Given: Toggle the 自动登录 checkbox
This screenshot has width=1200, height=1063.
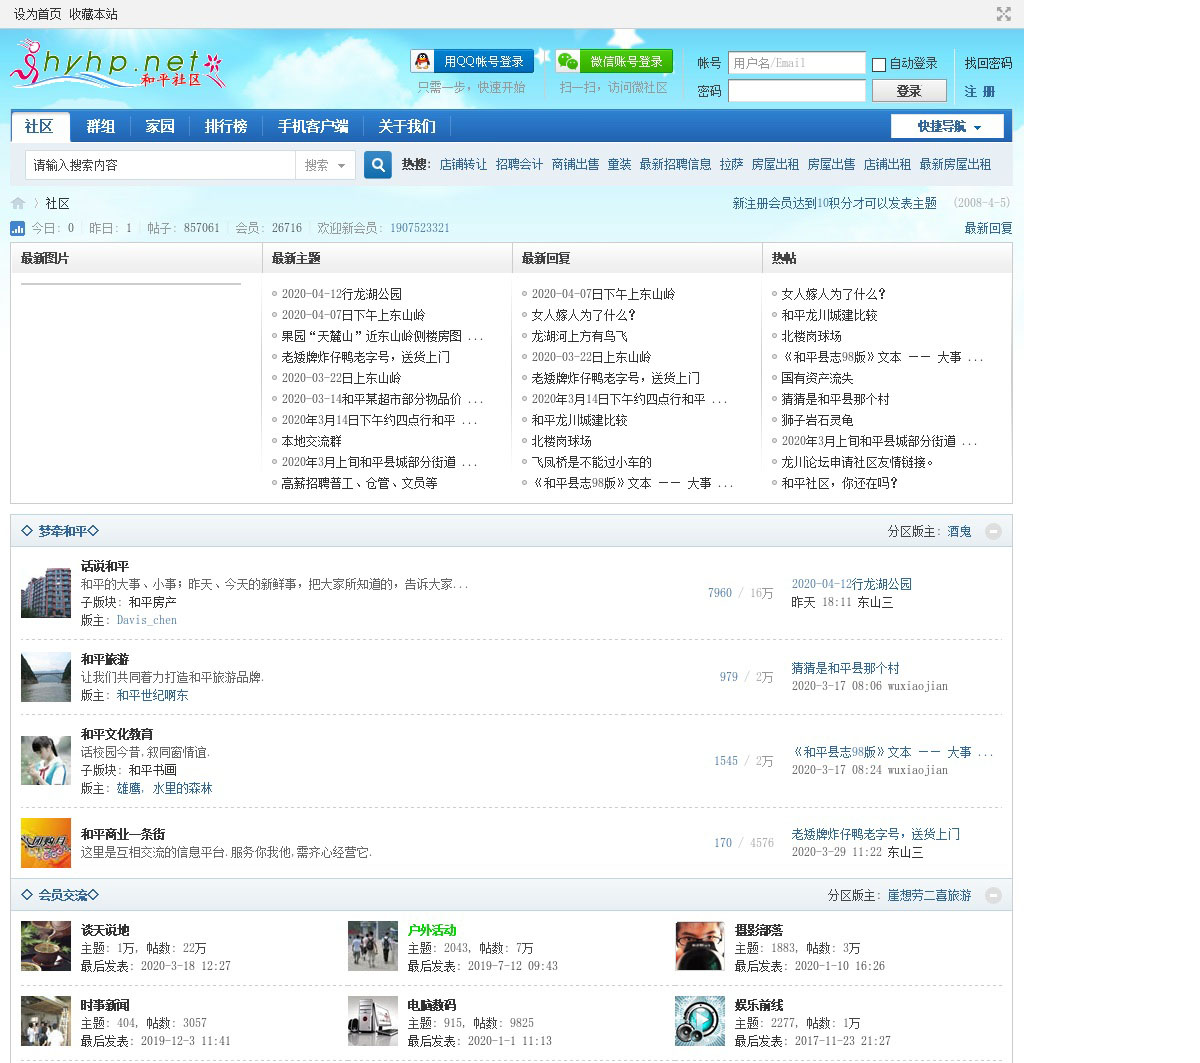Looking at the screenshot, I should point(879,64).
